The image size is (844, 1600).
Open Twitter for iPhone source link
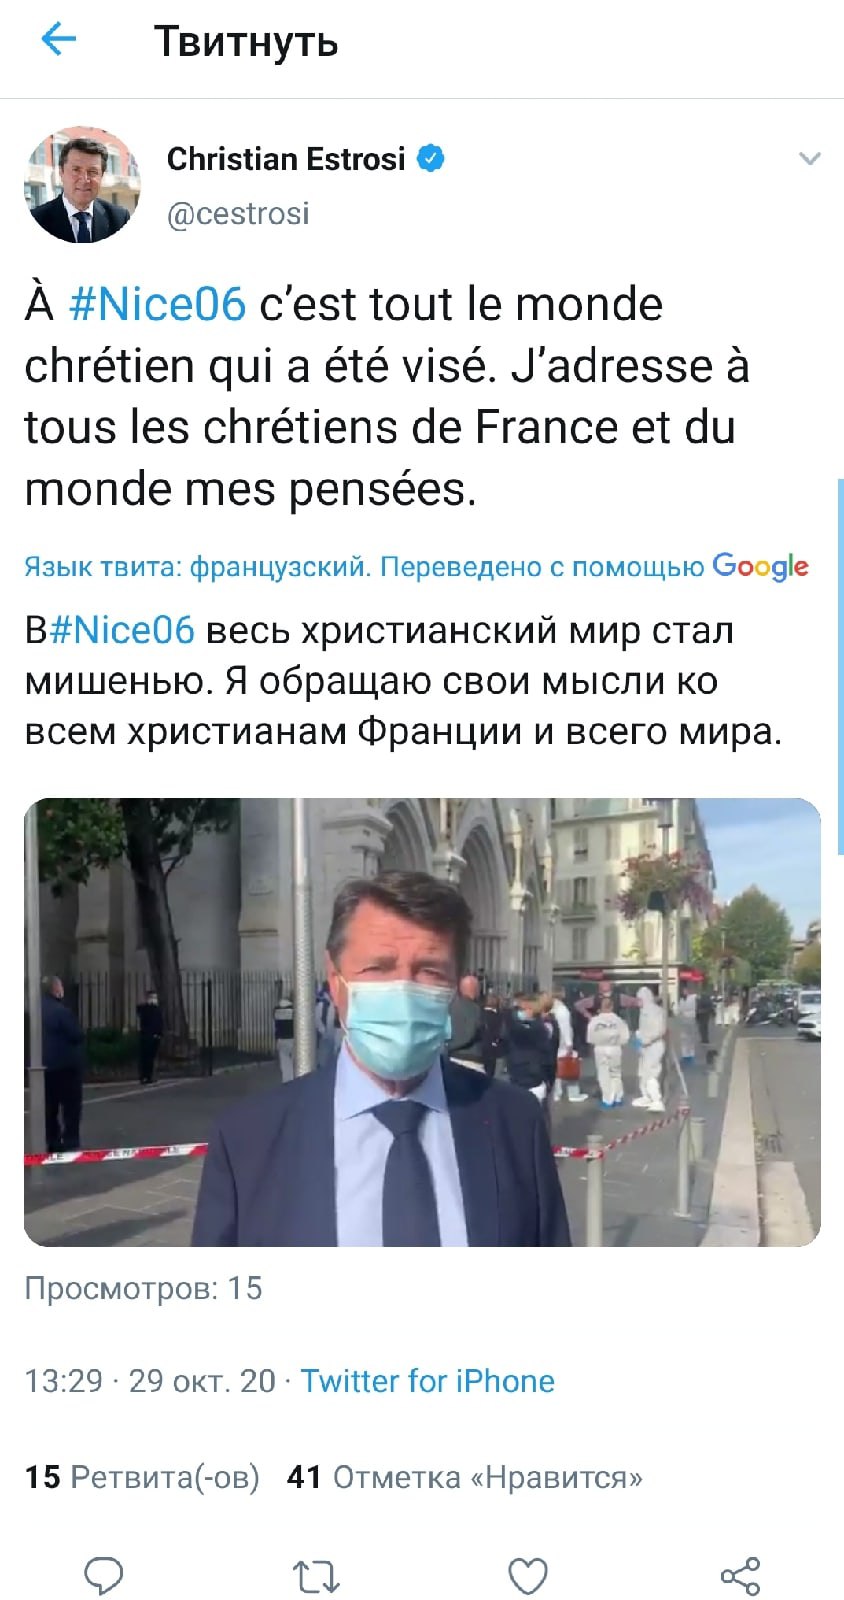pos(428,1381)
